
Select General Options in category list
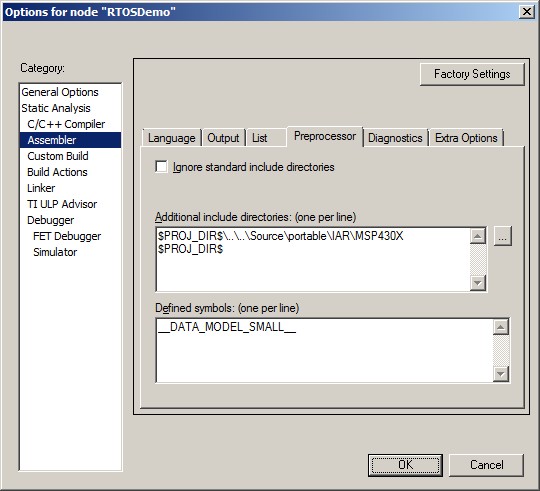click(60, 92)
